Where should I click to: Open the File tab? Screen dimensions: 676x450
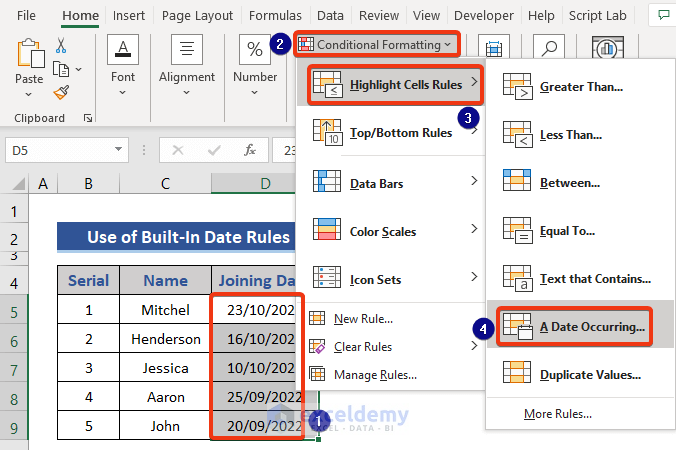point(26,16)
